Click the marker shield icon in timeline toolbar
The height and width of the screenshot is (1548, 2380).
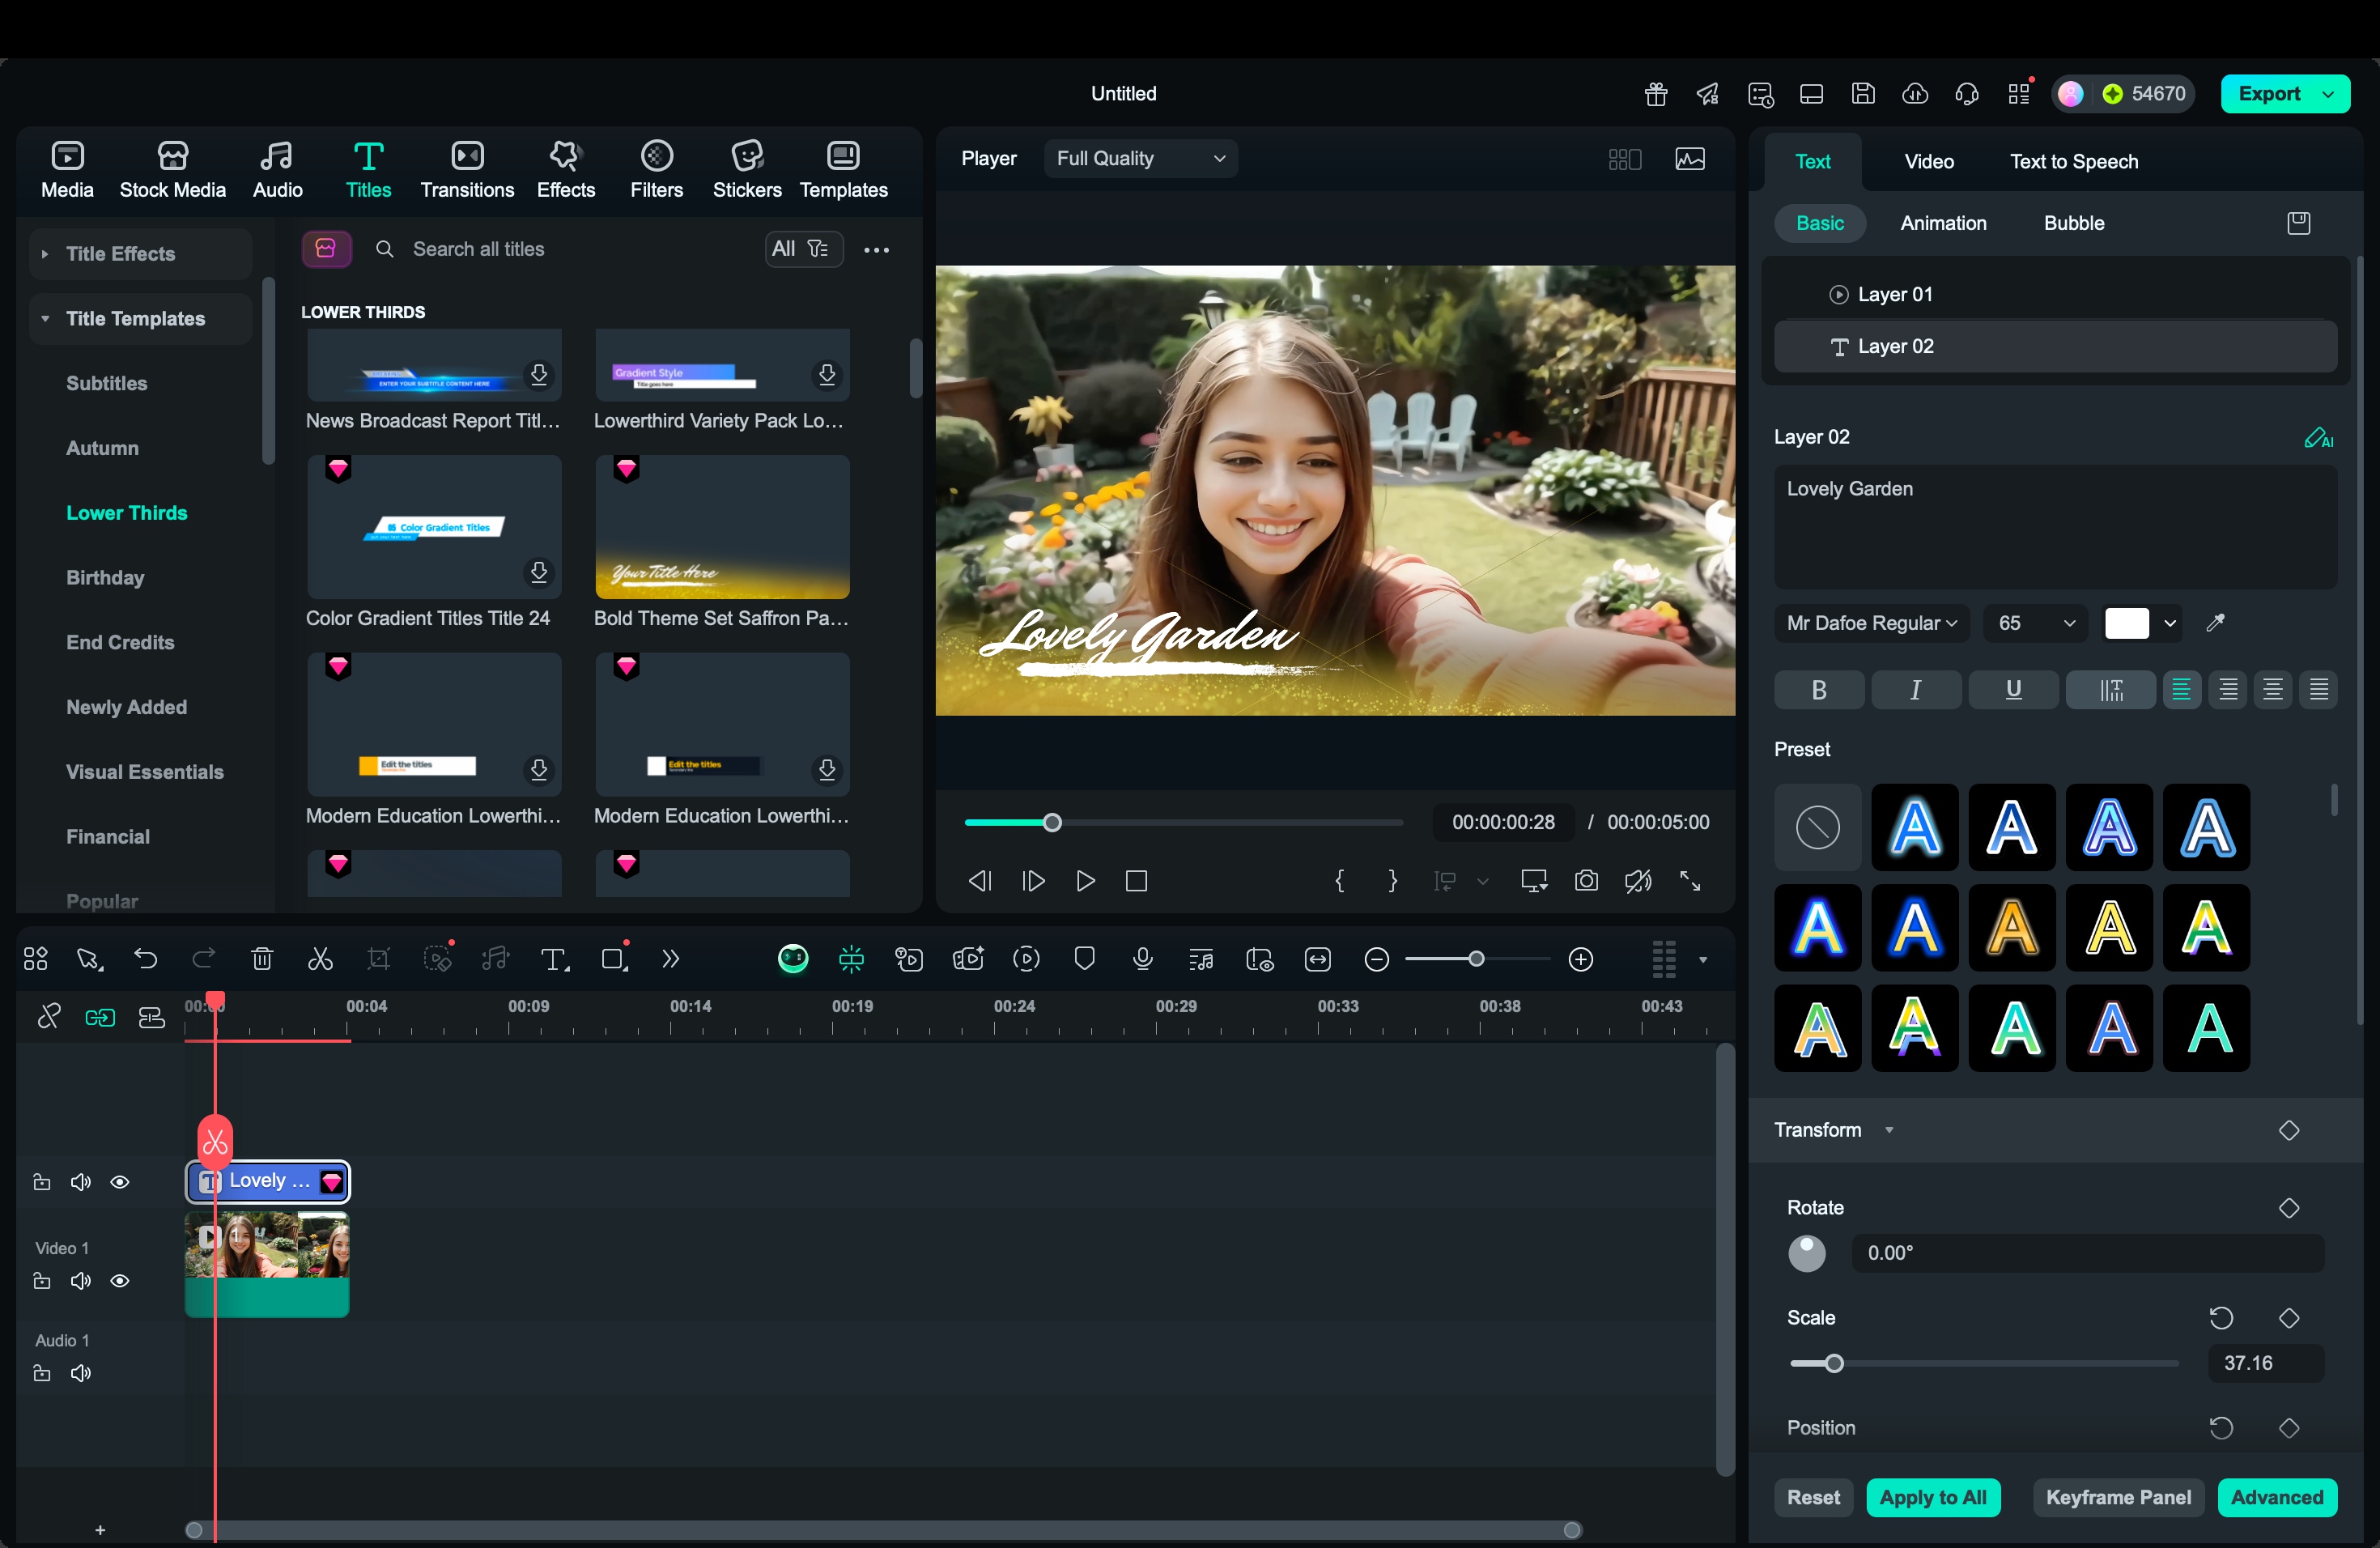tap(1084, 959)
